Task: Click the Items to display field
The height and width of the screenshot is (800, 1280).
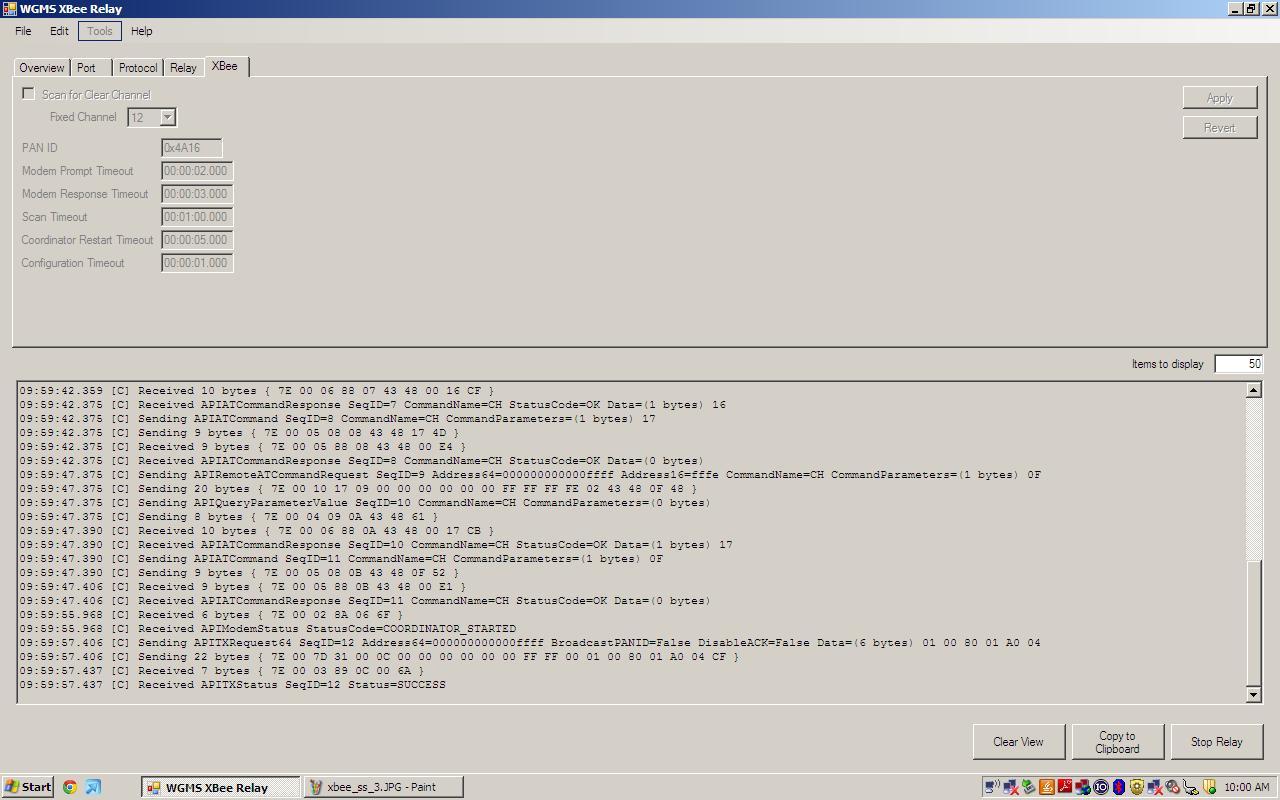Action: (x=1239, y=364)
